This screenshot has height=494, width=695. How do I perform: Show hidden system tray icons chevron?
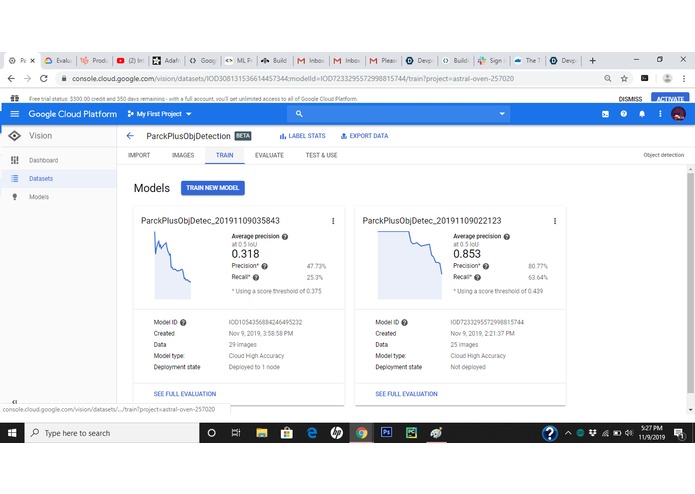tap(568, 433)
